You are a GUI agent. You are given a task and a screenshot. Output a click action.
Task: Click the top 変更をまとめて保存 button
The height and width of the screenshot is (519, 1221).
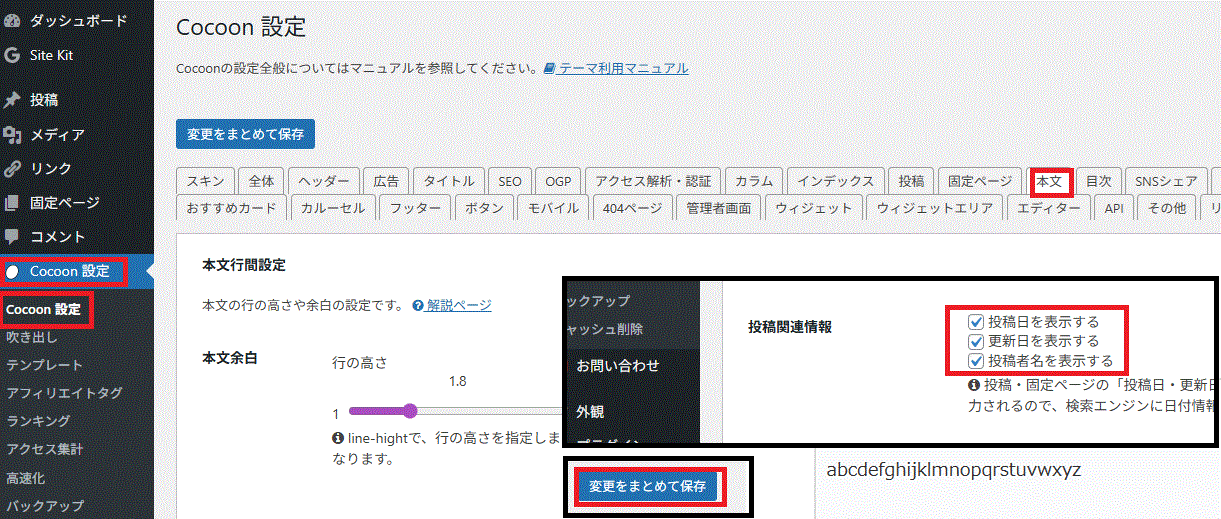[245, 133]
